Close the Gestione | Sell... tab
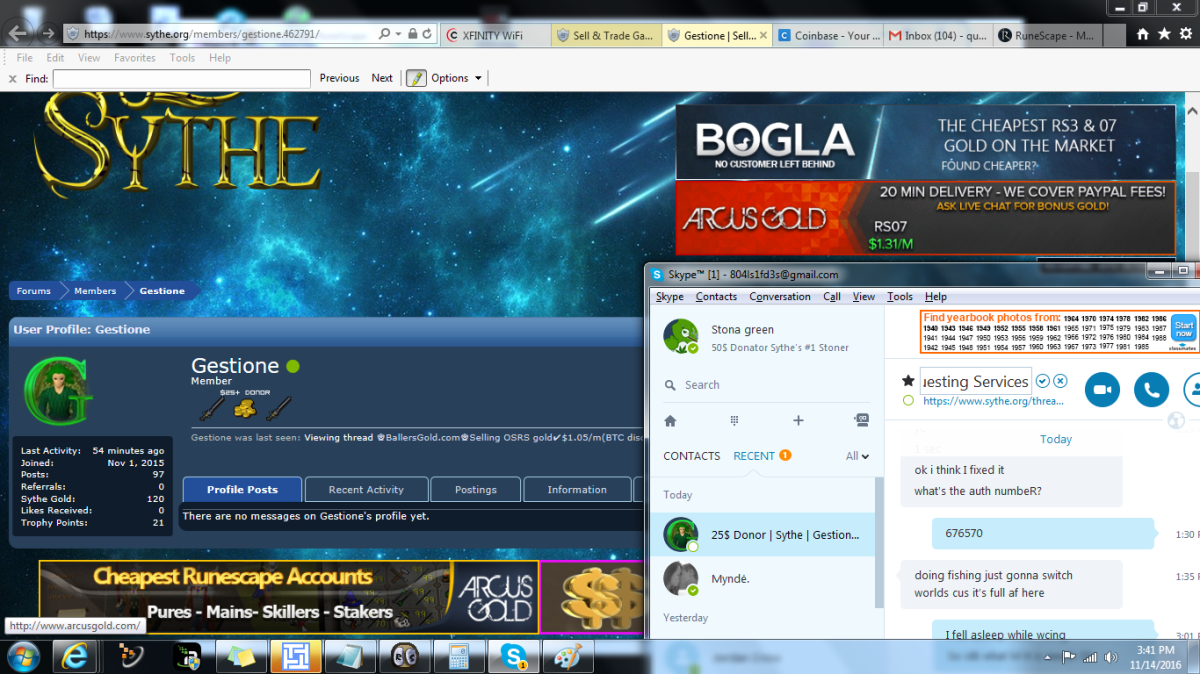Image resolution: width=1200 pixels, height=674 pixels. [764, 35]
